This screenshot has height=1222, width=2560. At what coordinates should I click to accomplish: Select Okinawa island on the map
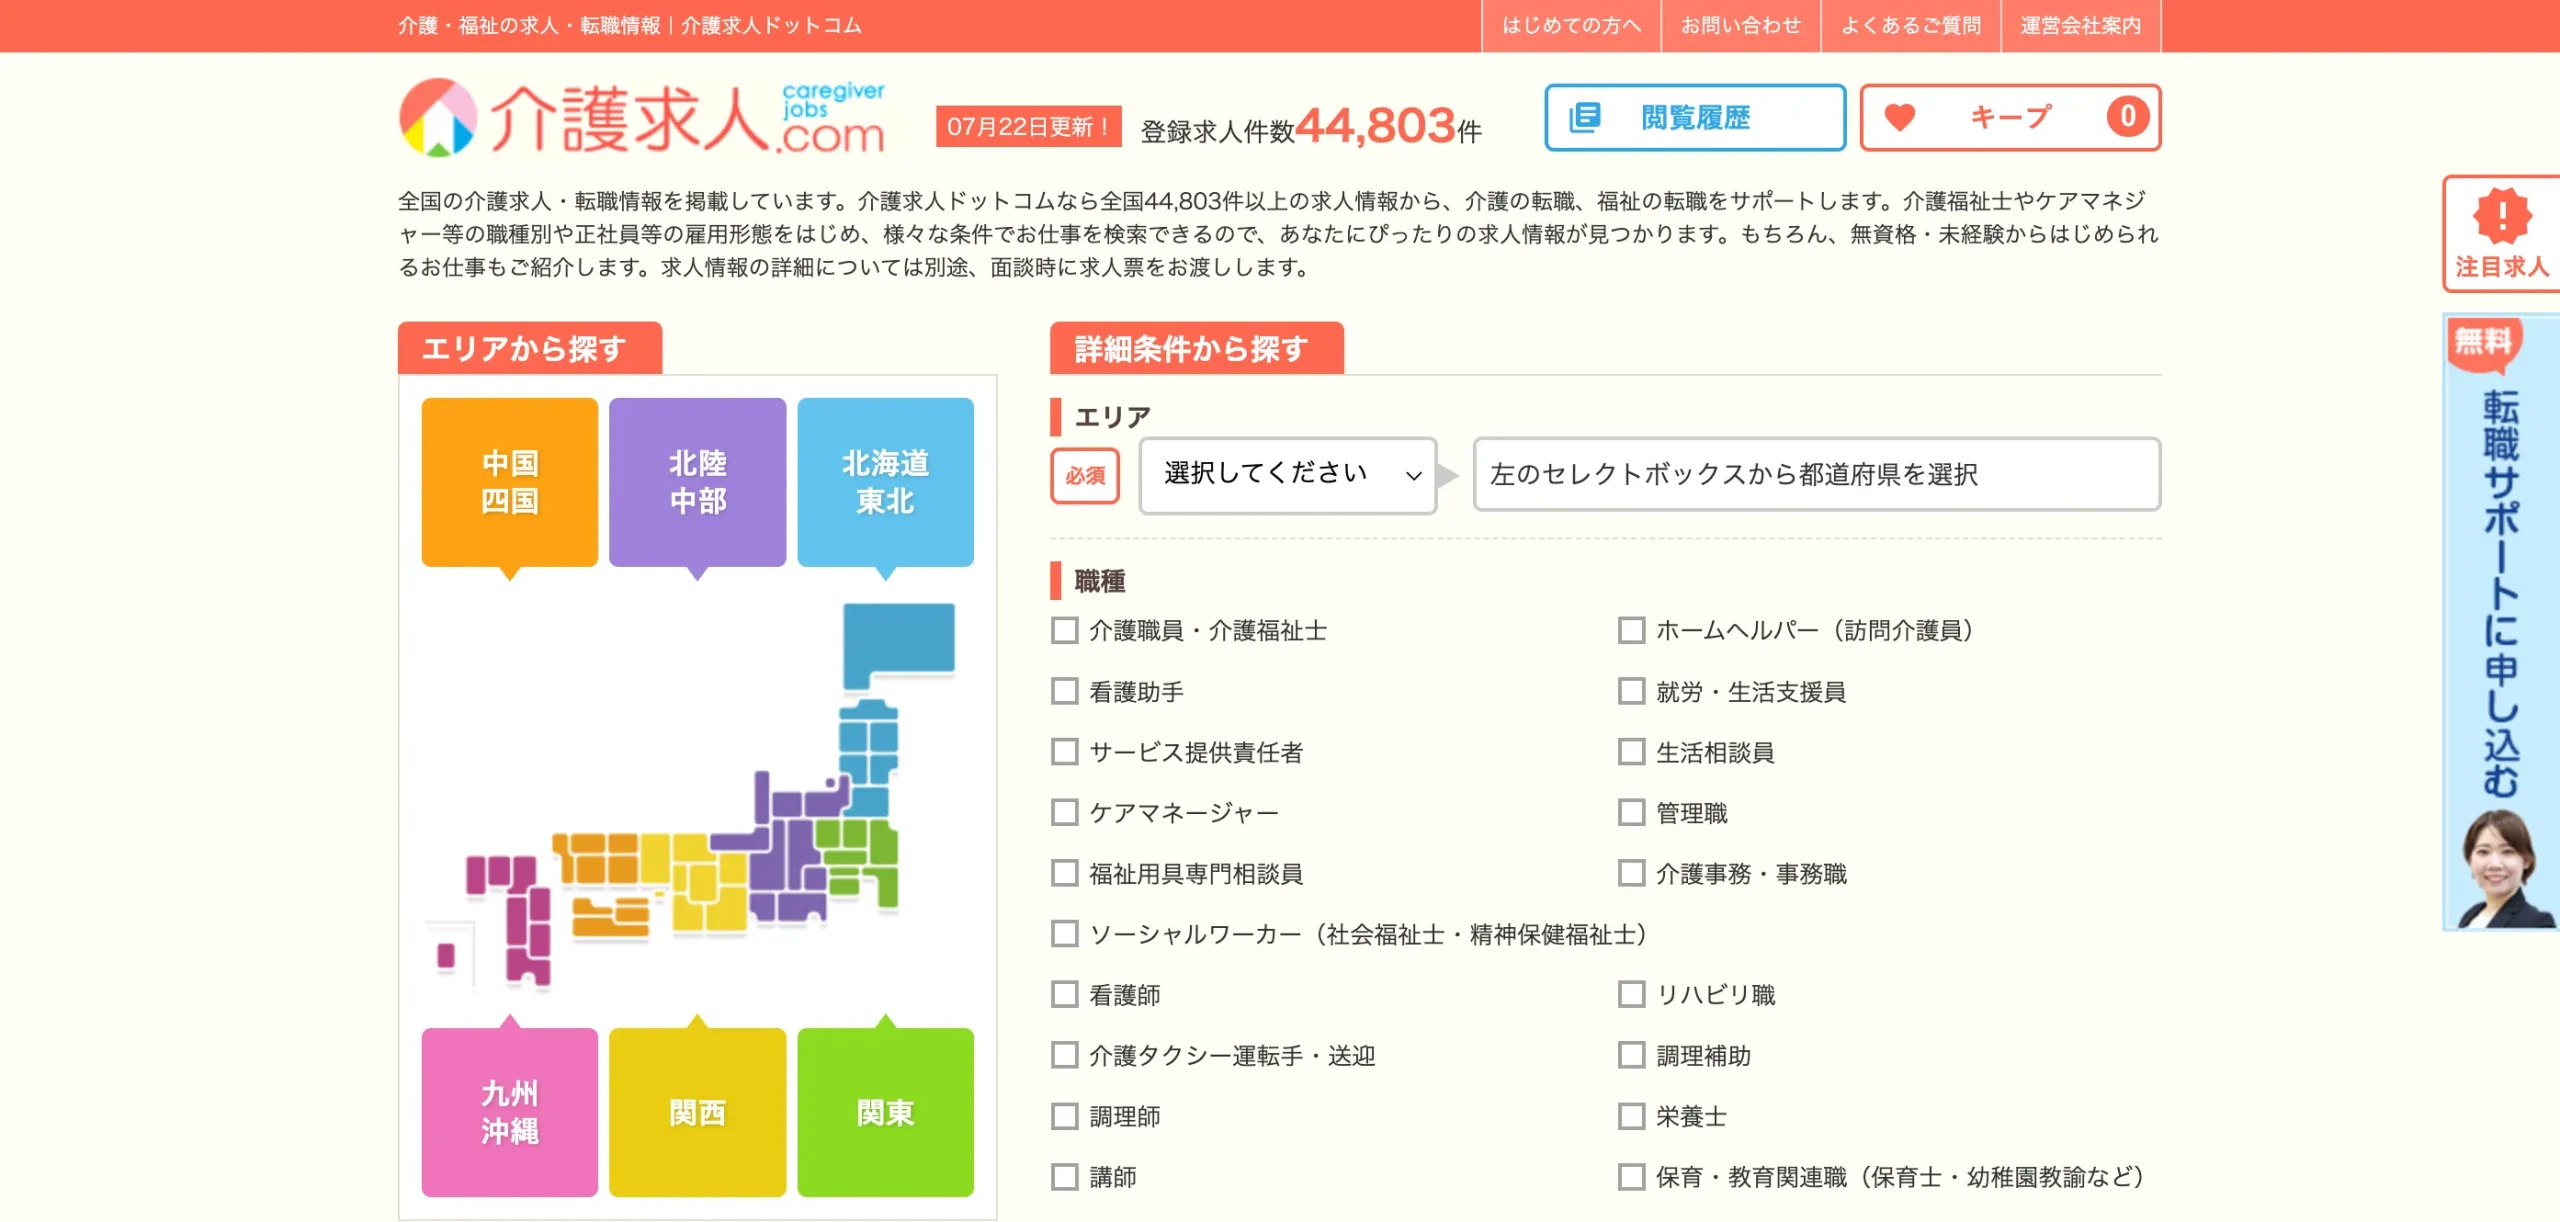pos(446,955)
